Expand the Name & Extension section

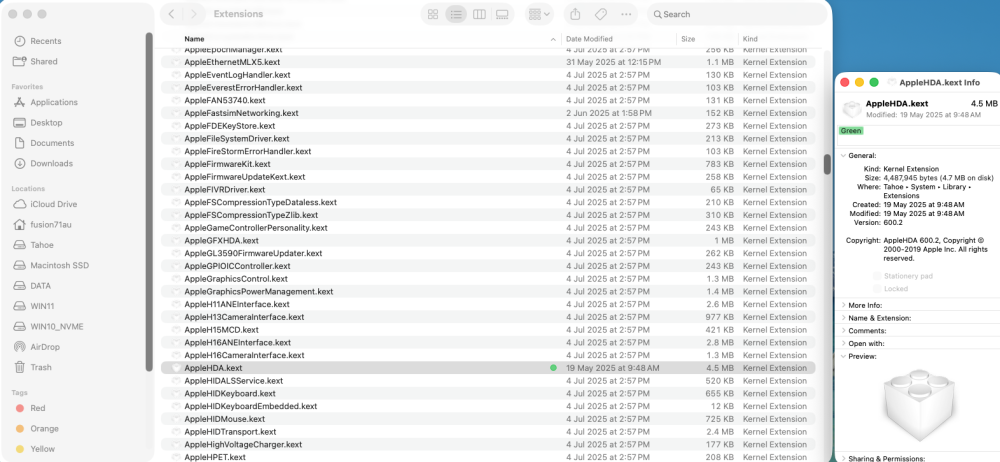[844, 318]
